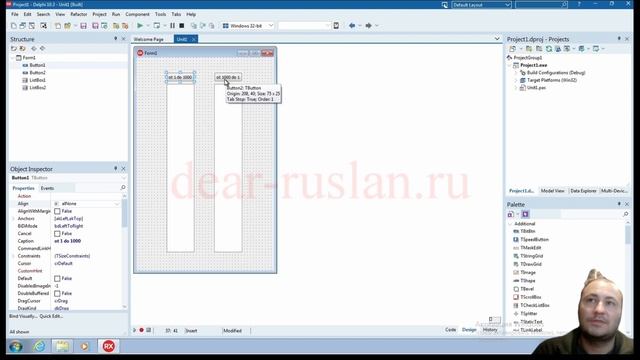
Task: Select Button2 in the Structure tree
Action: point(37,73)
